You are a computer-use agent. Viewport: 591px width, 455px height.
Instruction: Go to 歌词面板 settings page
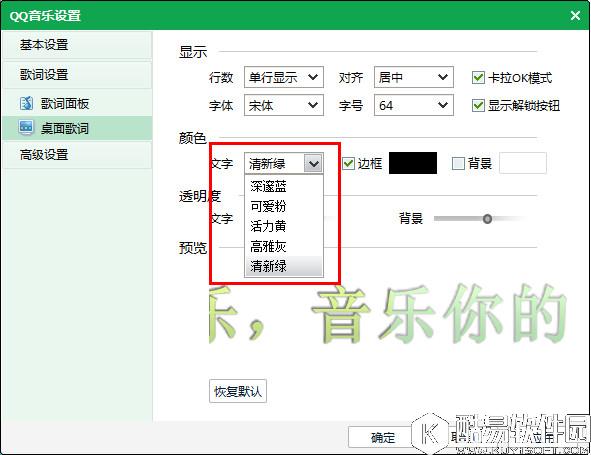[77, 103]
